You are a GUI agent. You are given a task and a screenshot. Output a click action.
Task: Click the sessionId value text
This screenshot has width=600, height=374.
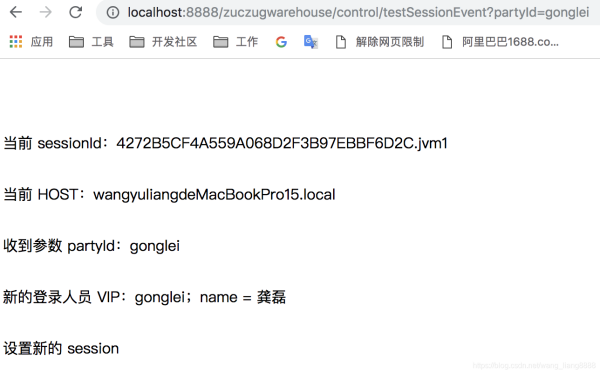pyautogui.click(x=282, y=143)
